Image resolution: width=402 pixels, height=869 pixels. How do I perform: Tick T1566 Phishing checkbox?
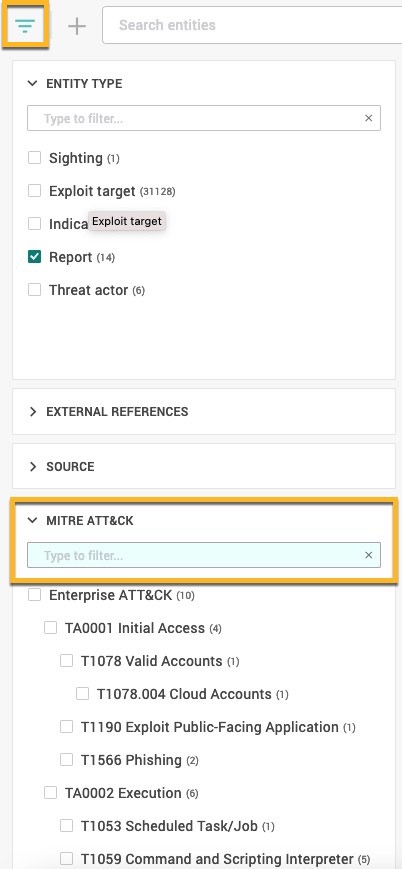point(67,760)
